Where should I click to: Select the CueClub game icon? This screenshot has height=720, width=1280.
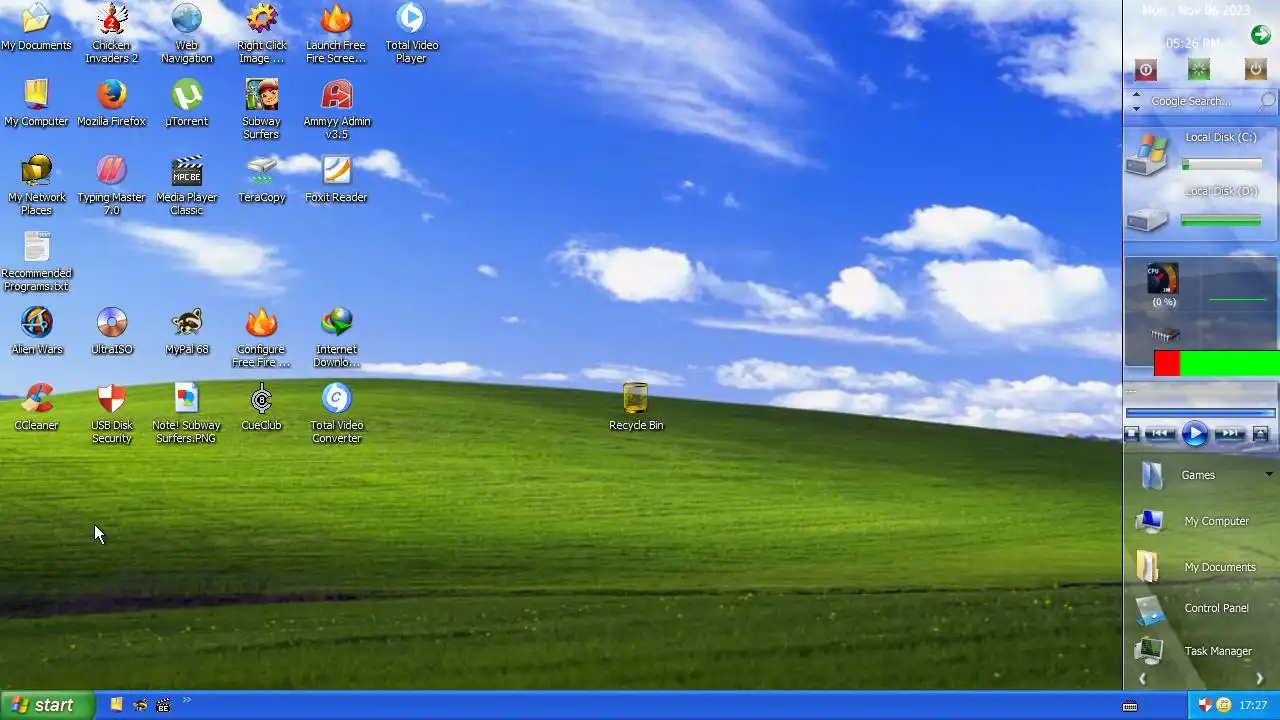(261, 407)
